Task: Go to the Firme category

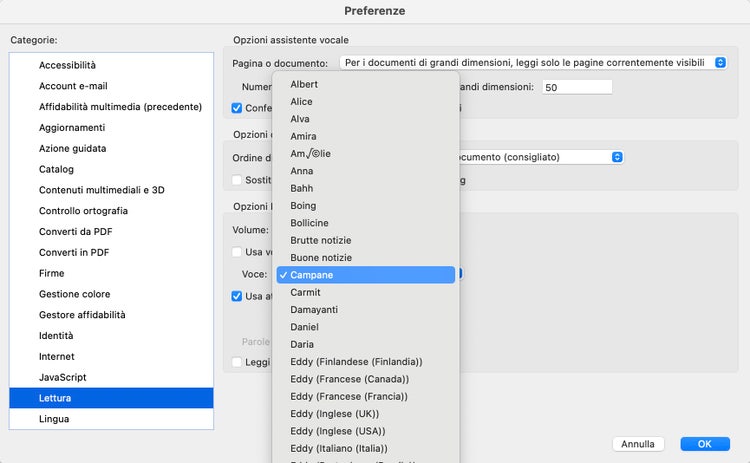Action: coord(52,273)
